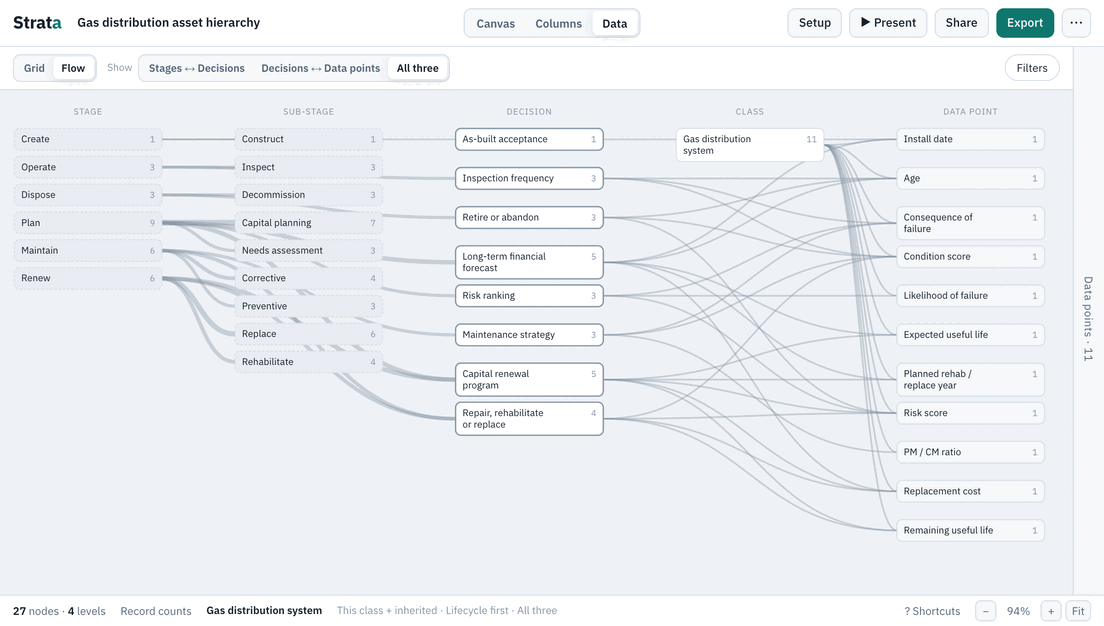The height and width of the screenshot is (626, 1104).
Task: Select the Remaining useful life data point
Action: [970, 530]
